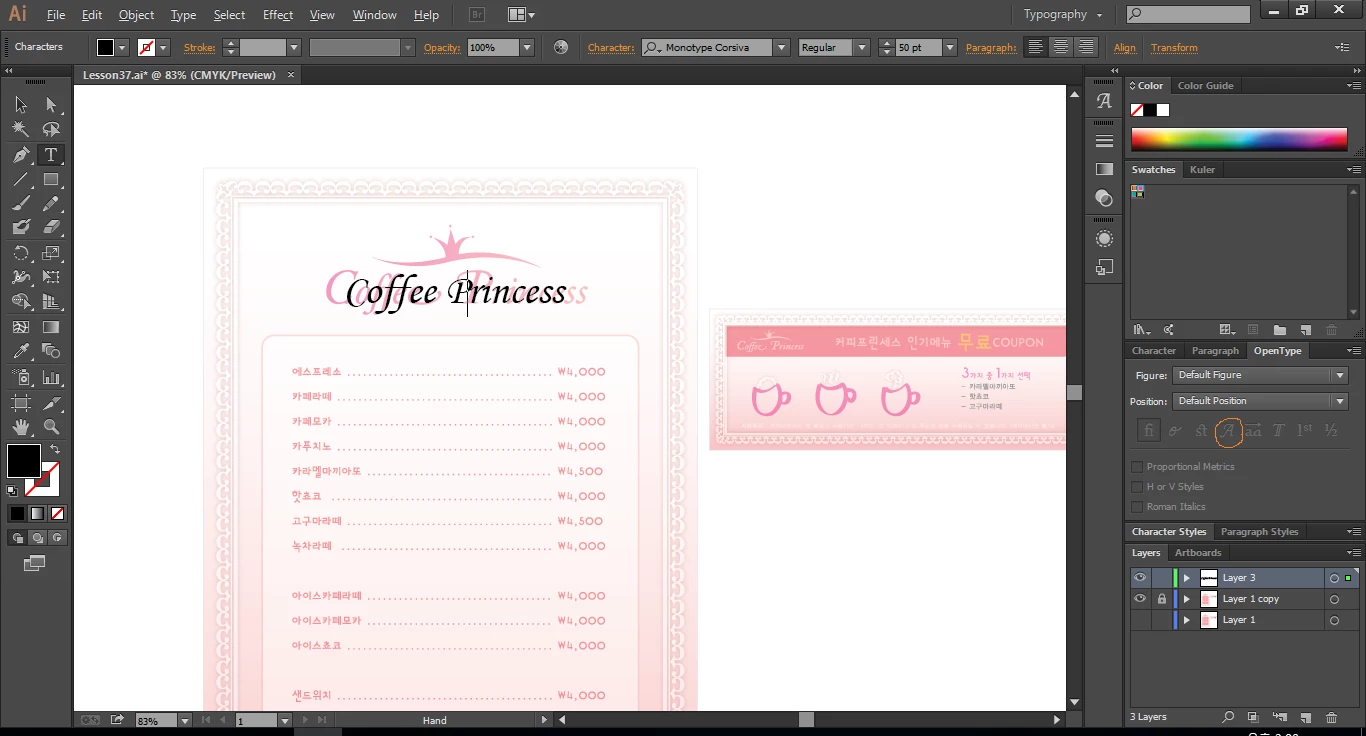This screenshot has width=1366, height=736.
Task: Select the Scale tool
Action: point(51,253)
